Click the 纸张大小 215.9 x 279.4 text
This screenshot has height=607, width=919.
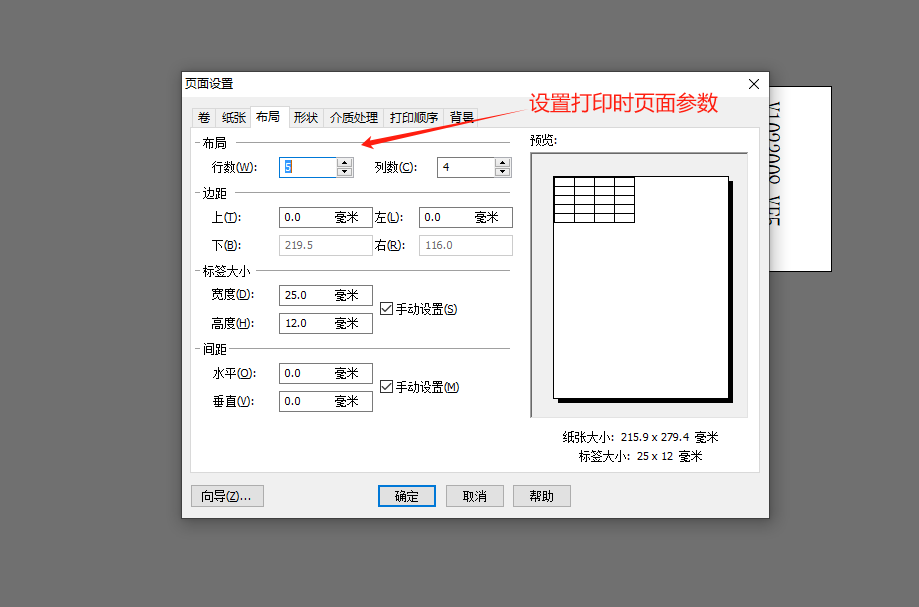tap(640, 437)
